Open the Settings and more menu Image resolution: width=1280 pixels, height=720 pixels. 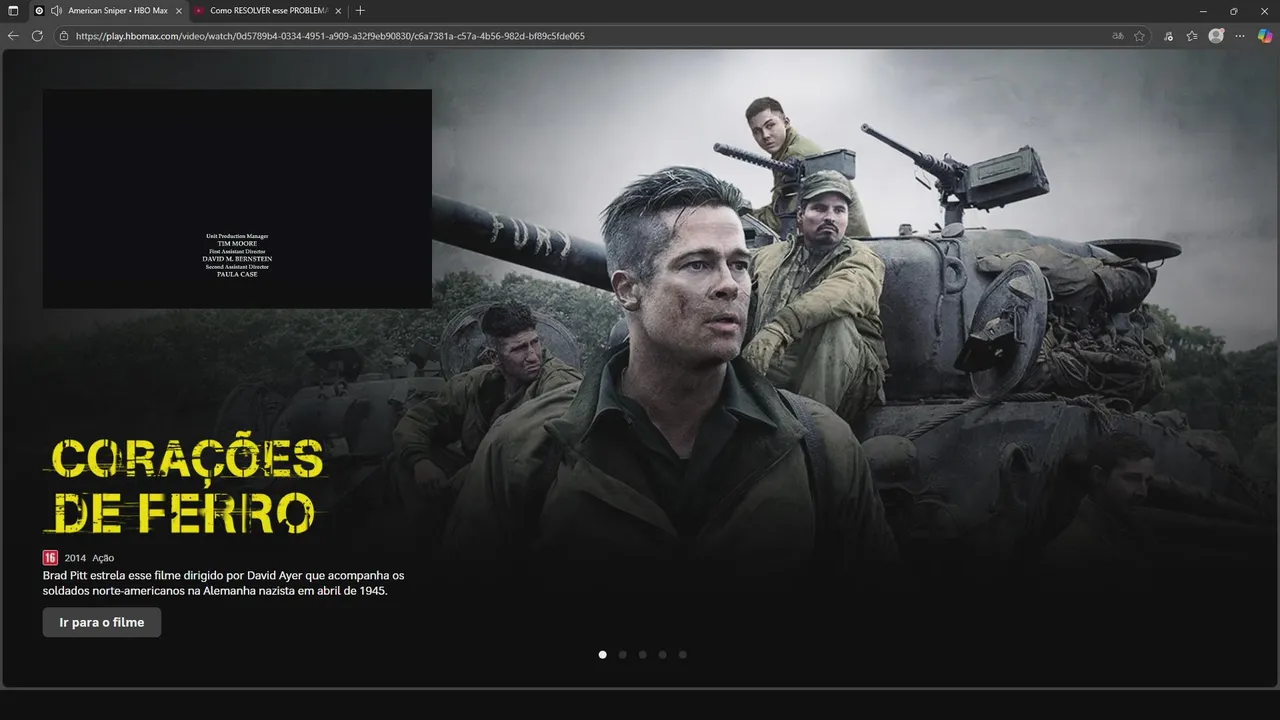point(1240,36)
